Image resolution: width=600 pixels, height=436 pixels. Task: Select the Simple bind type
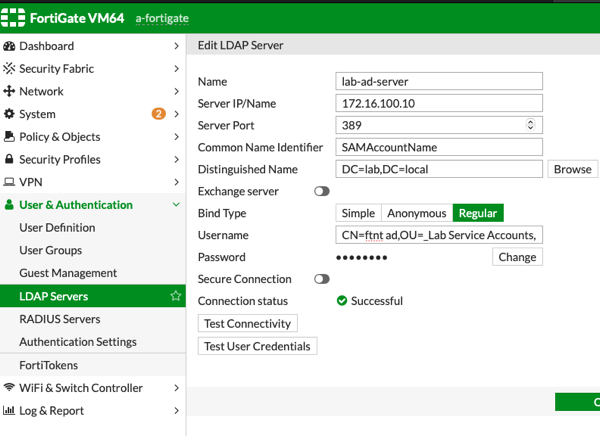(358, 213)
